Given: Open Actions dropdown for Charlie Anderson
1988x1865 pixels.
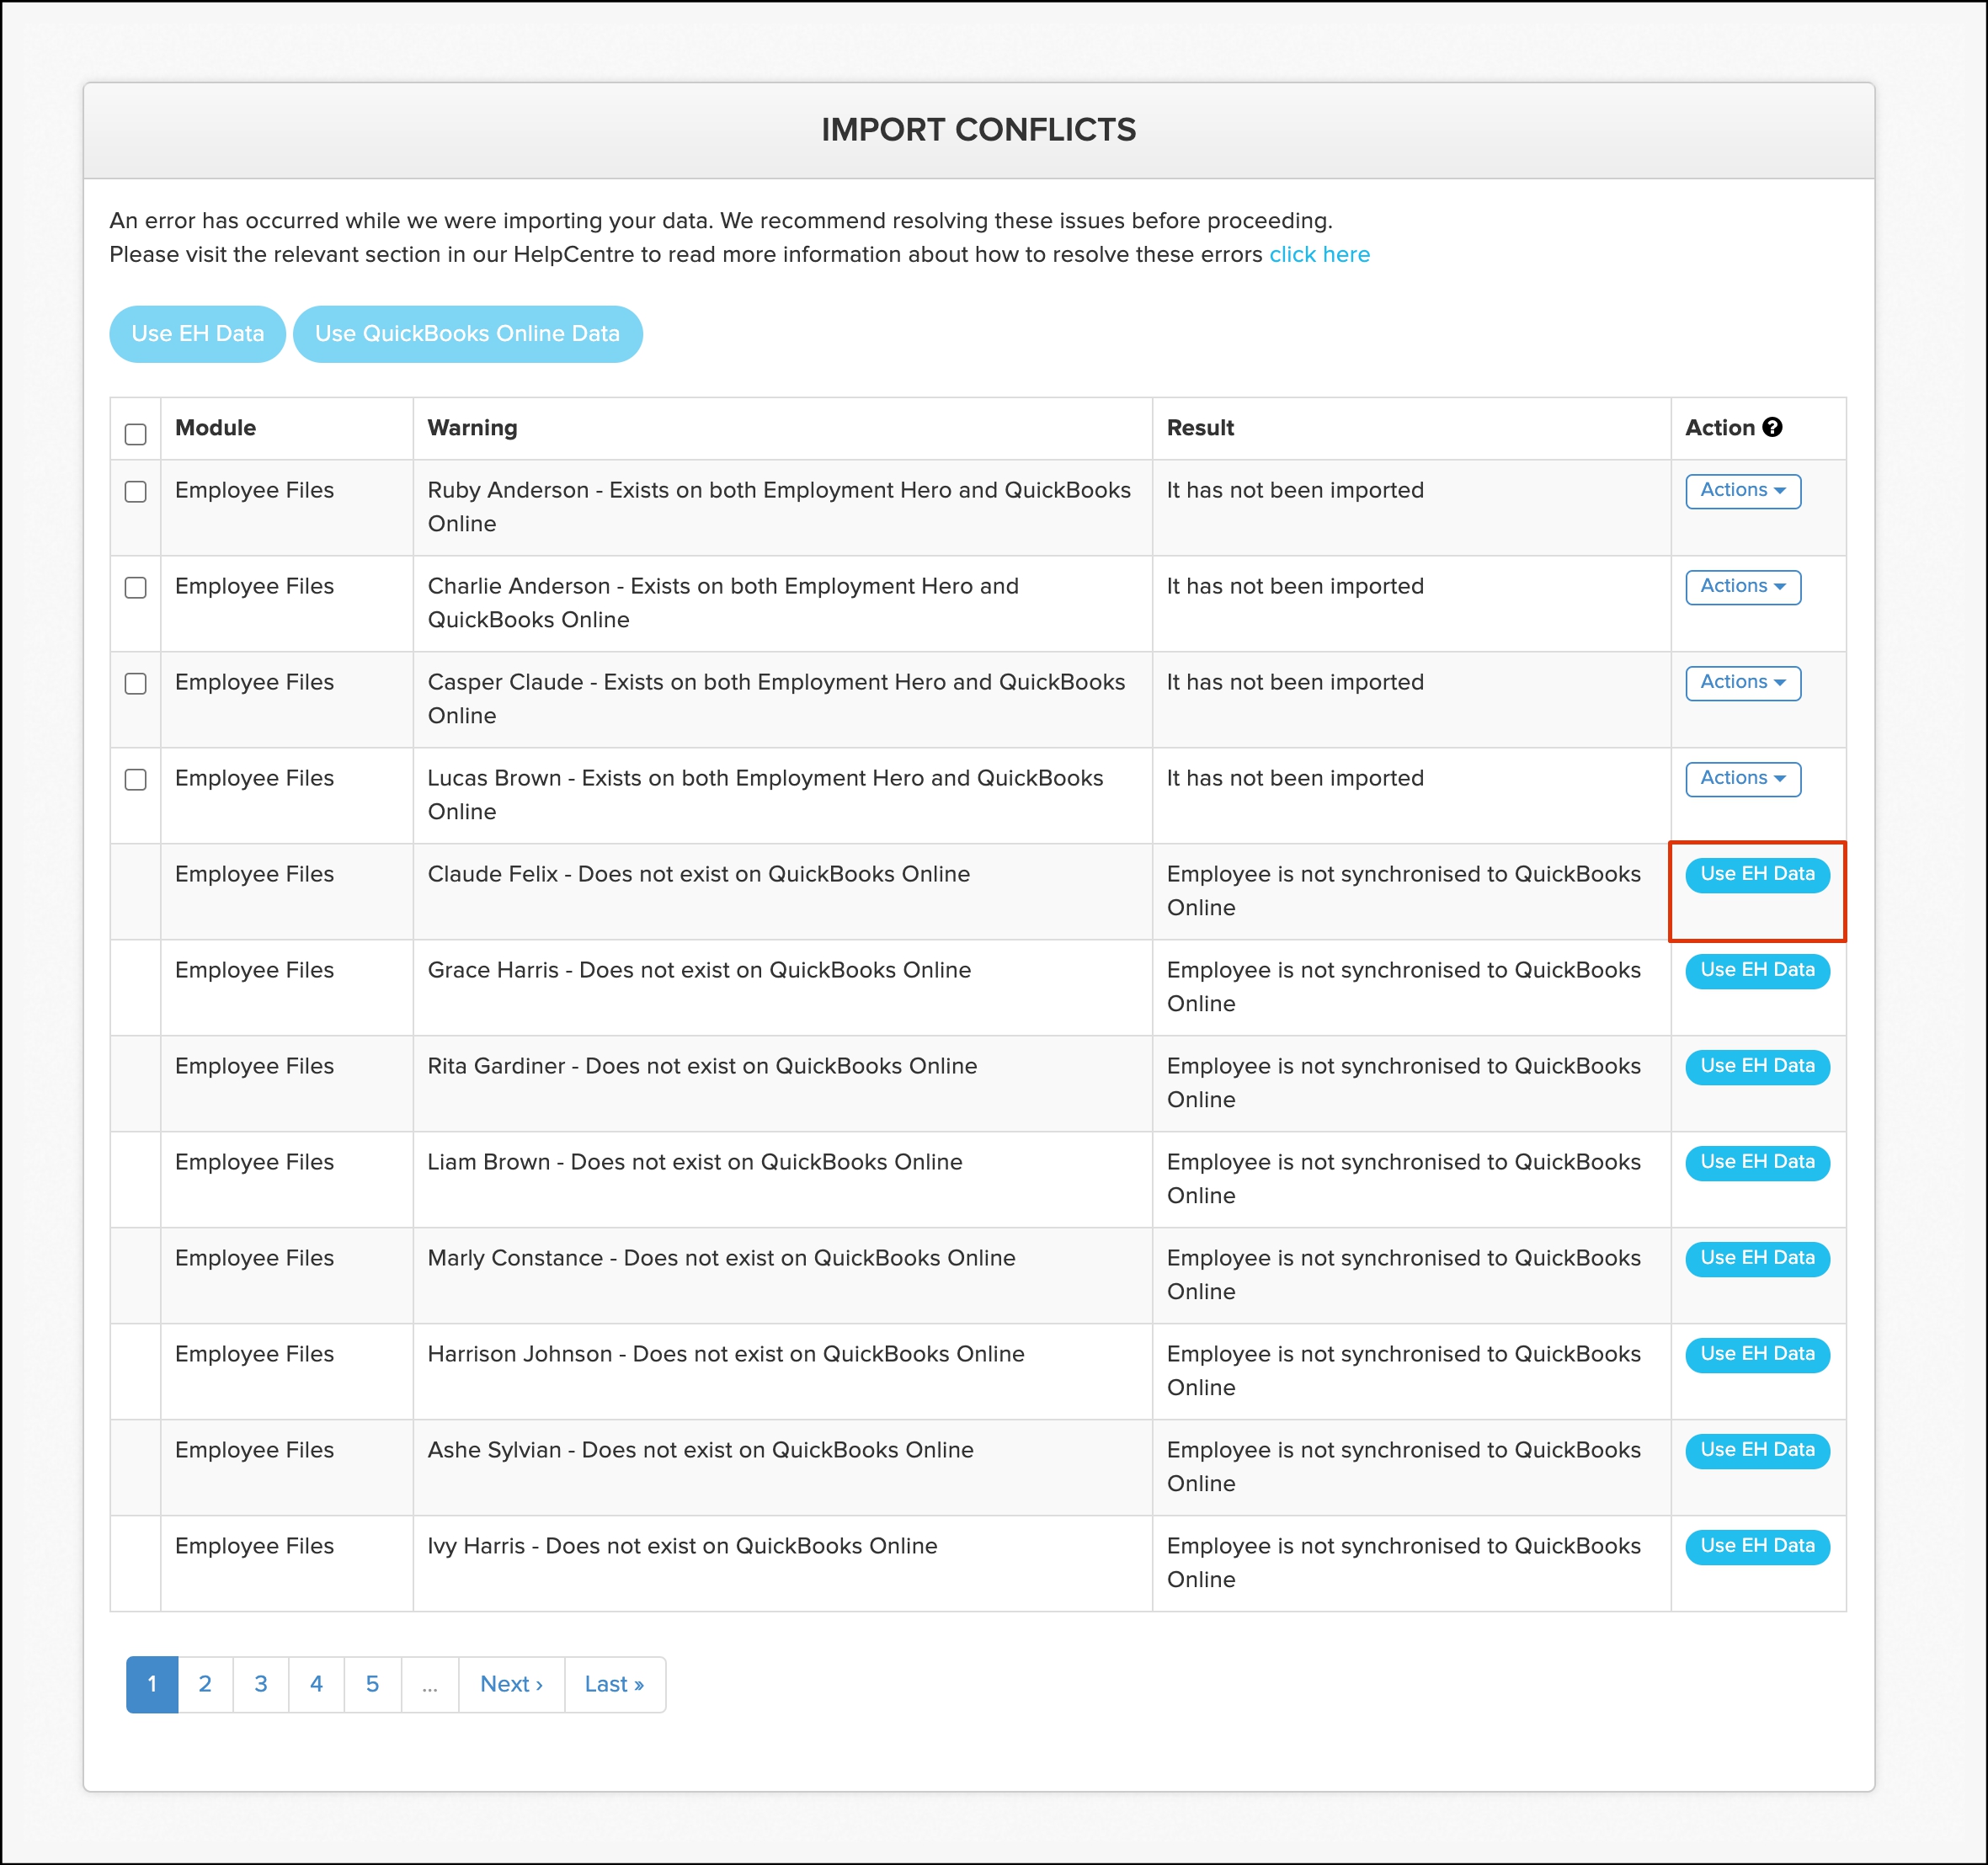Looking at the screenshot, I should (1742, 587).
